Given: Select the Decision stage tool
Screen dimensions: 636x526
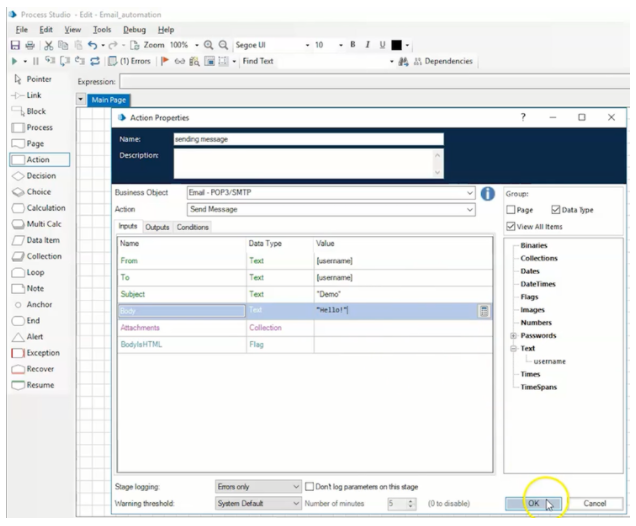Looking at the screenshot, I should tap(36, 176).
